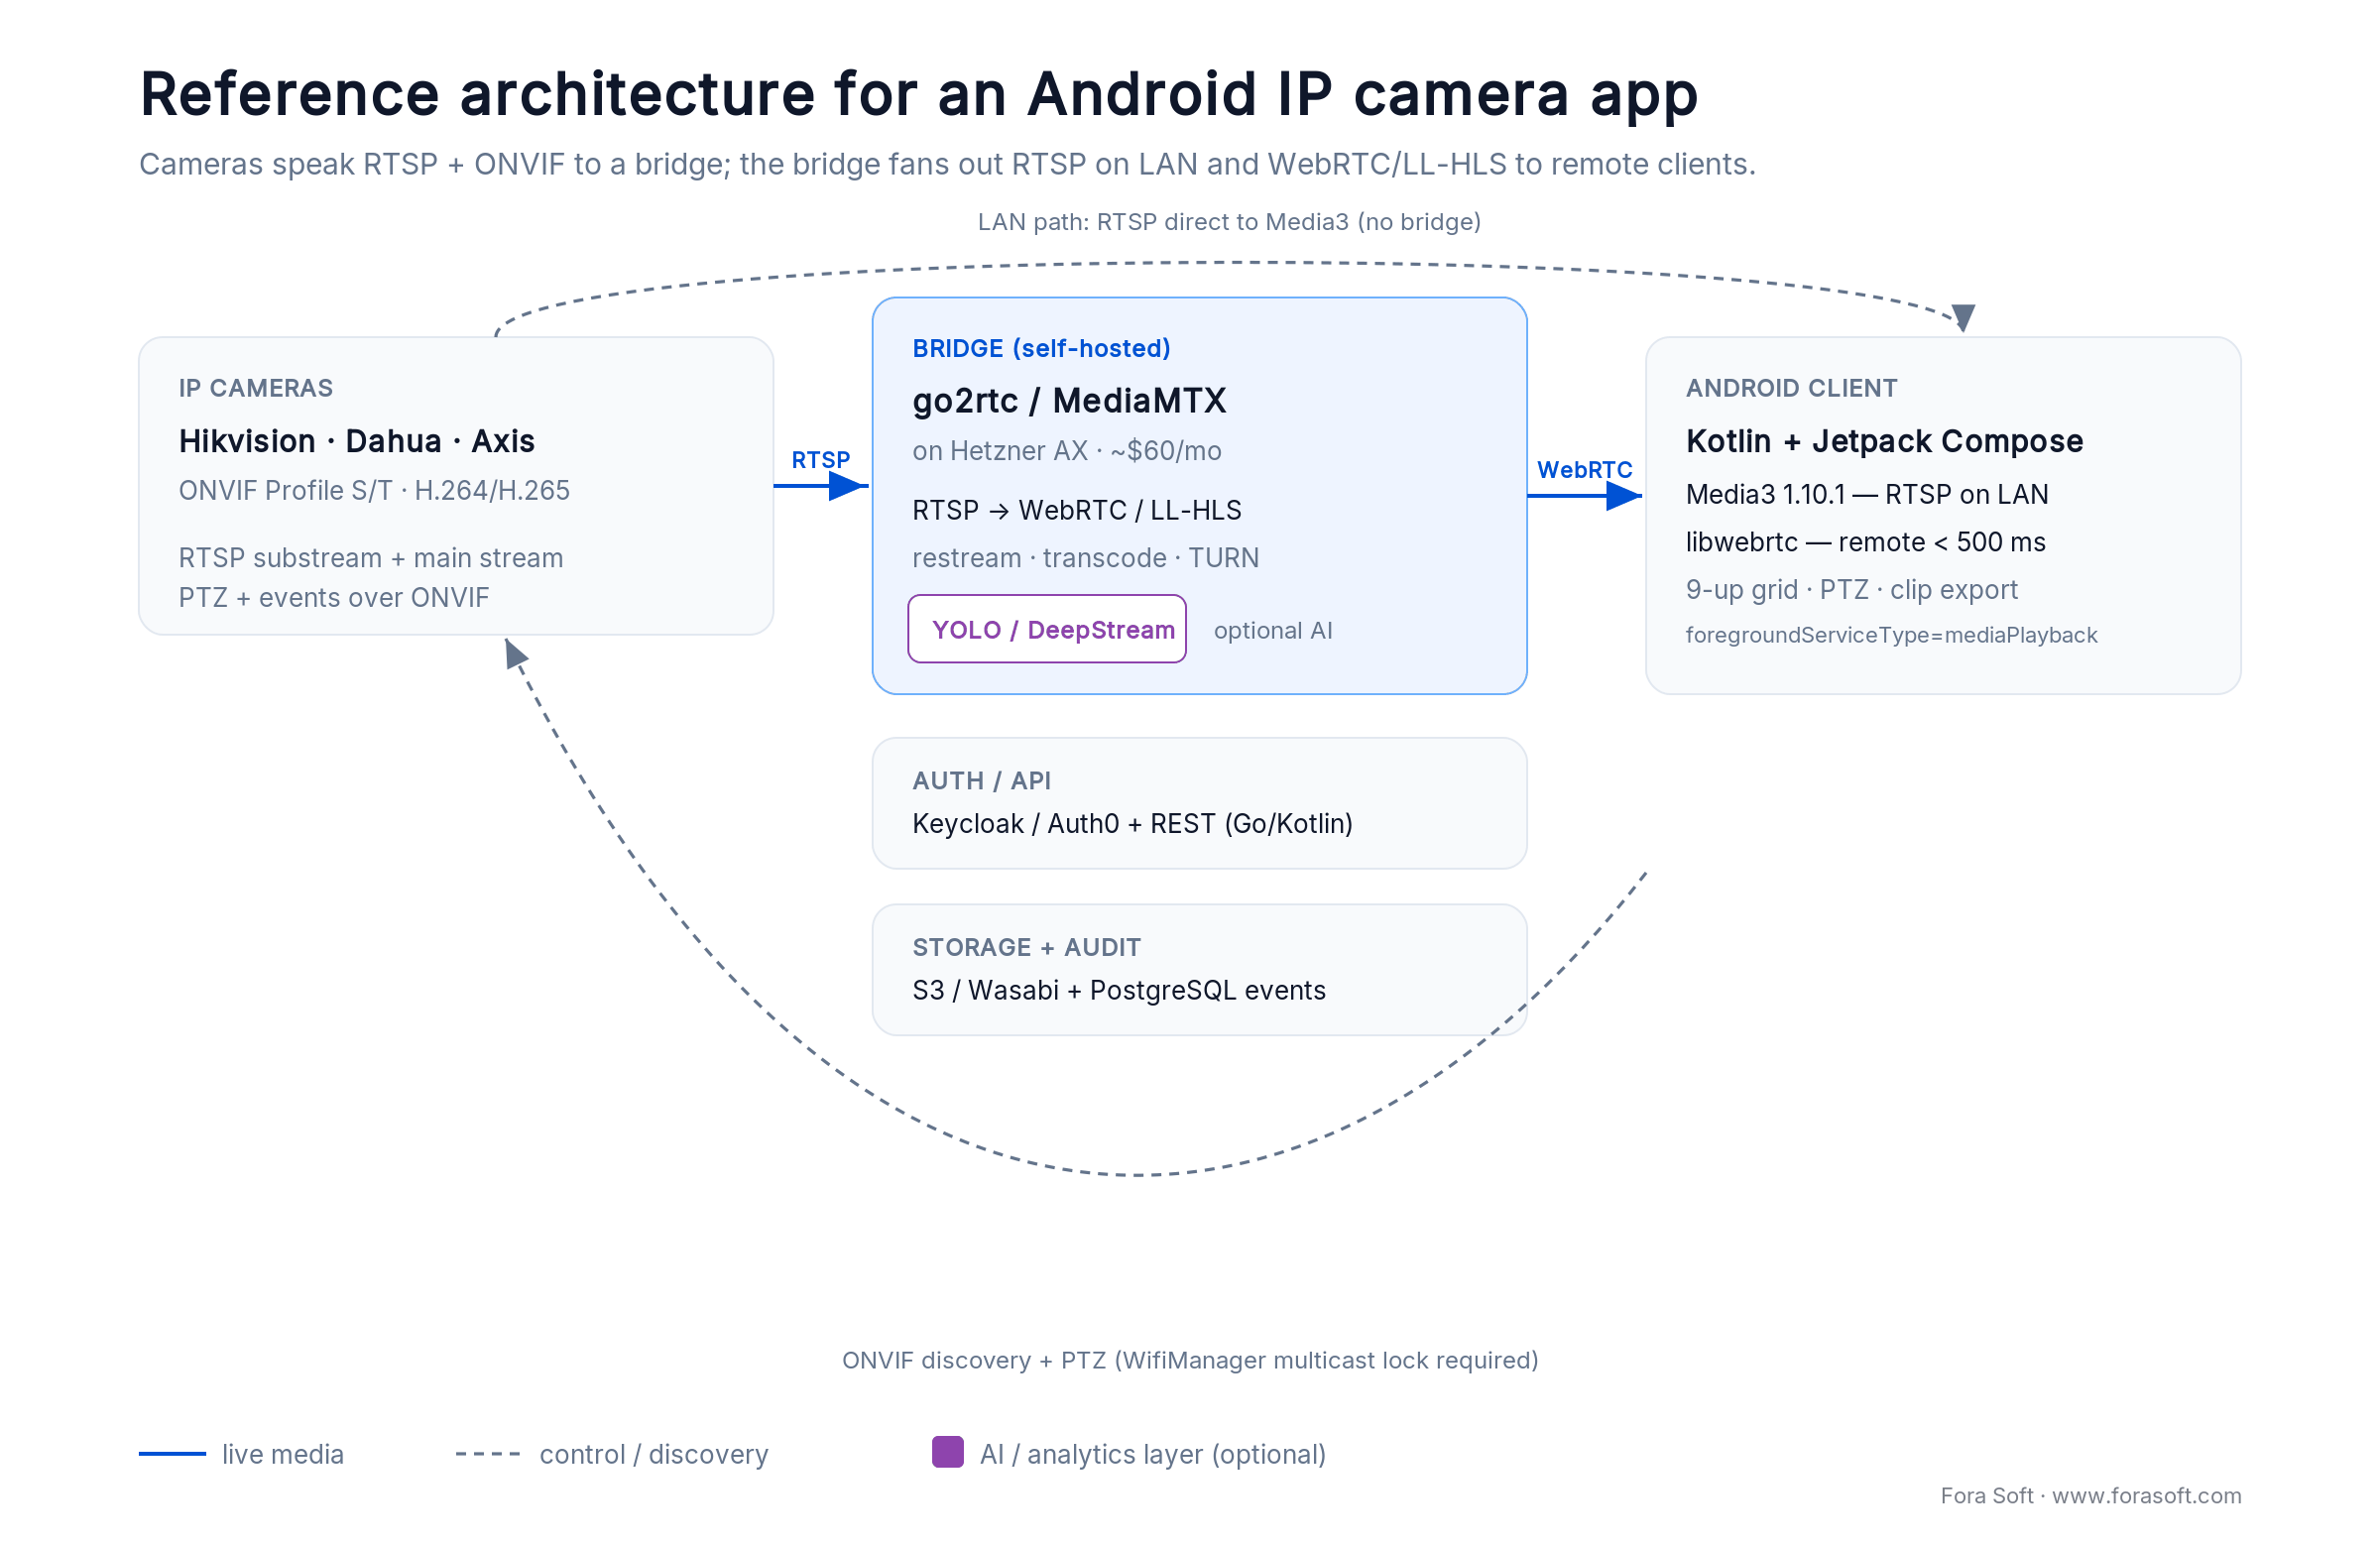Select 'Hikvision · Dahua · Axis' text
This screenshot has width=2380, height=1547.
coord(357,441)
